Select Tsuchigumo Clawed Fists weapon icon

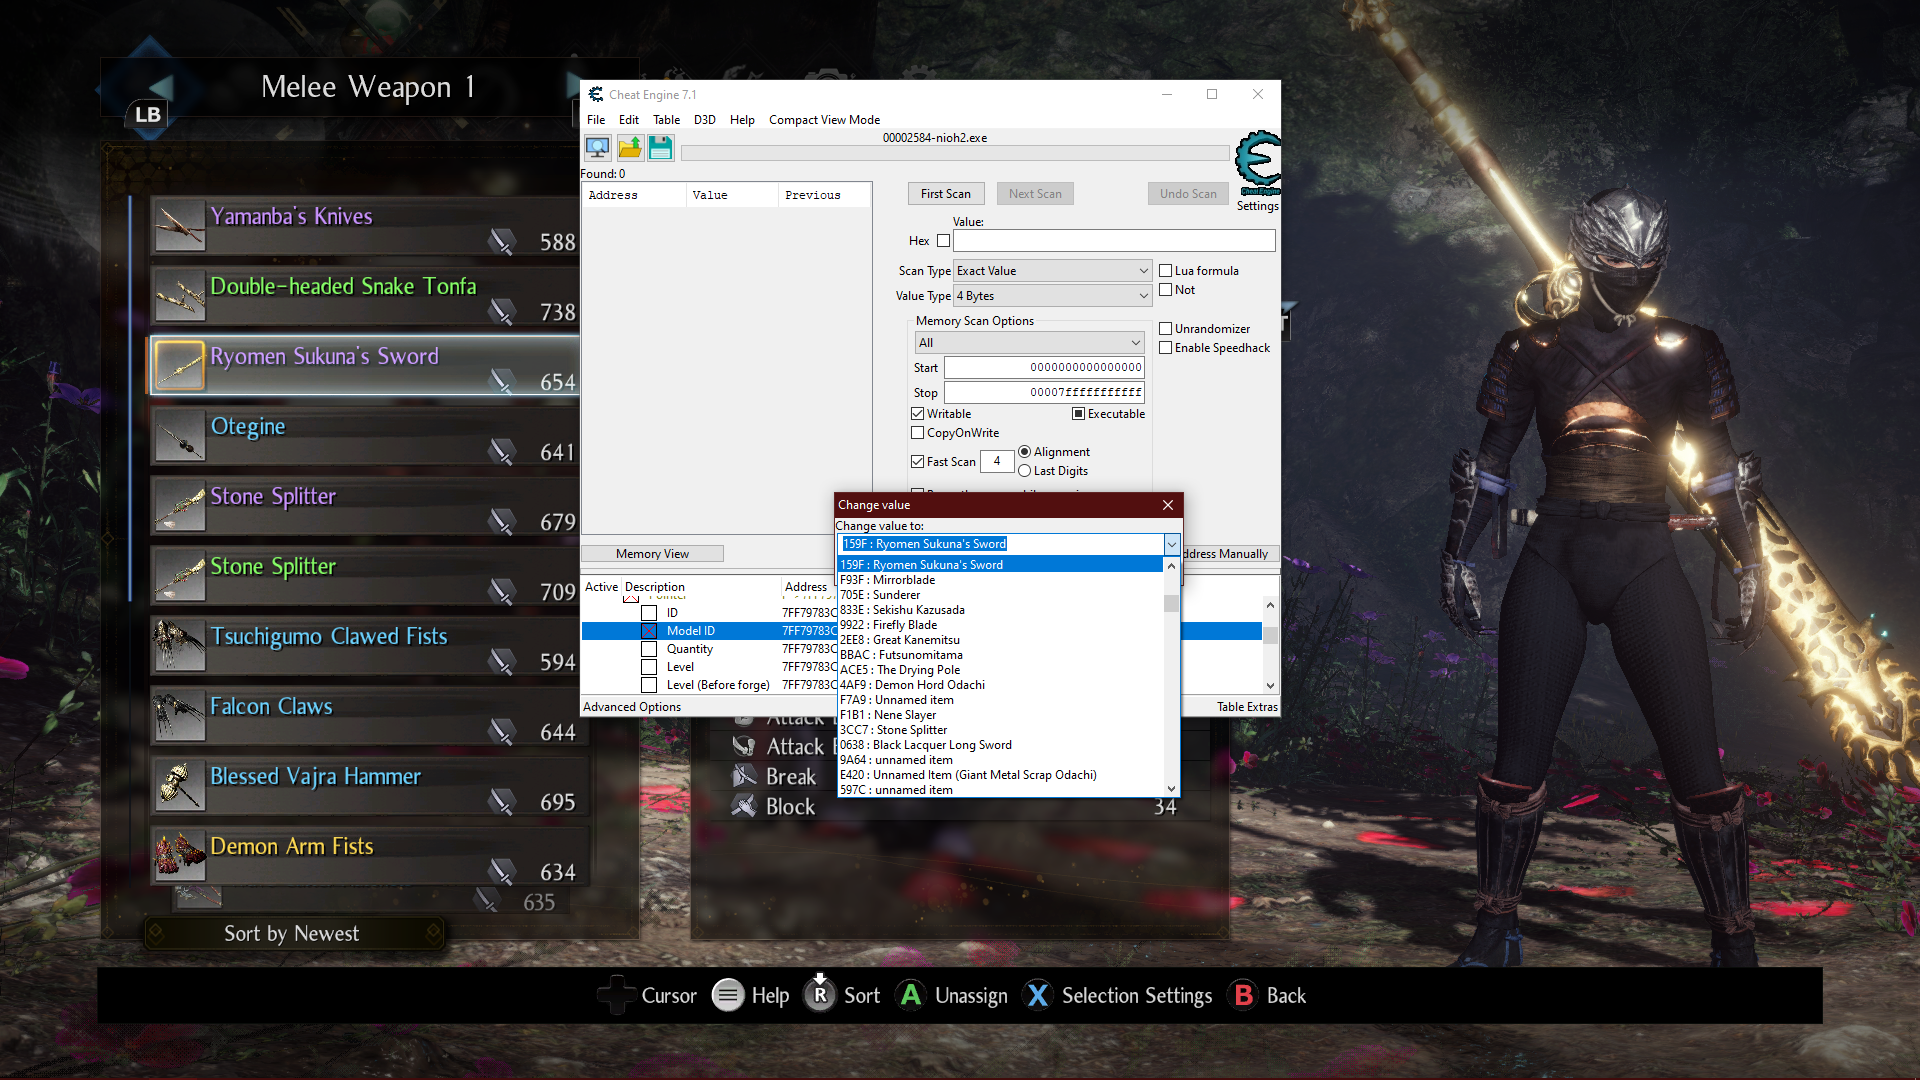pos(180,646)
